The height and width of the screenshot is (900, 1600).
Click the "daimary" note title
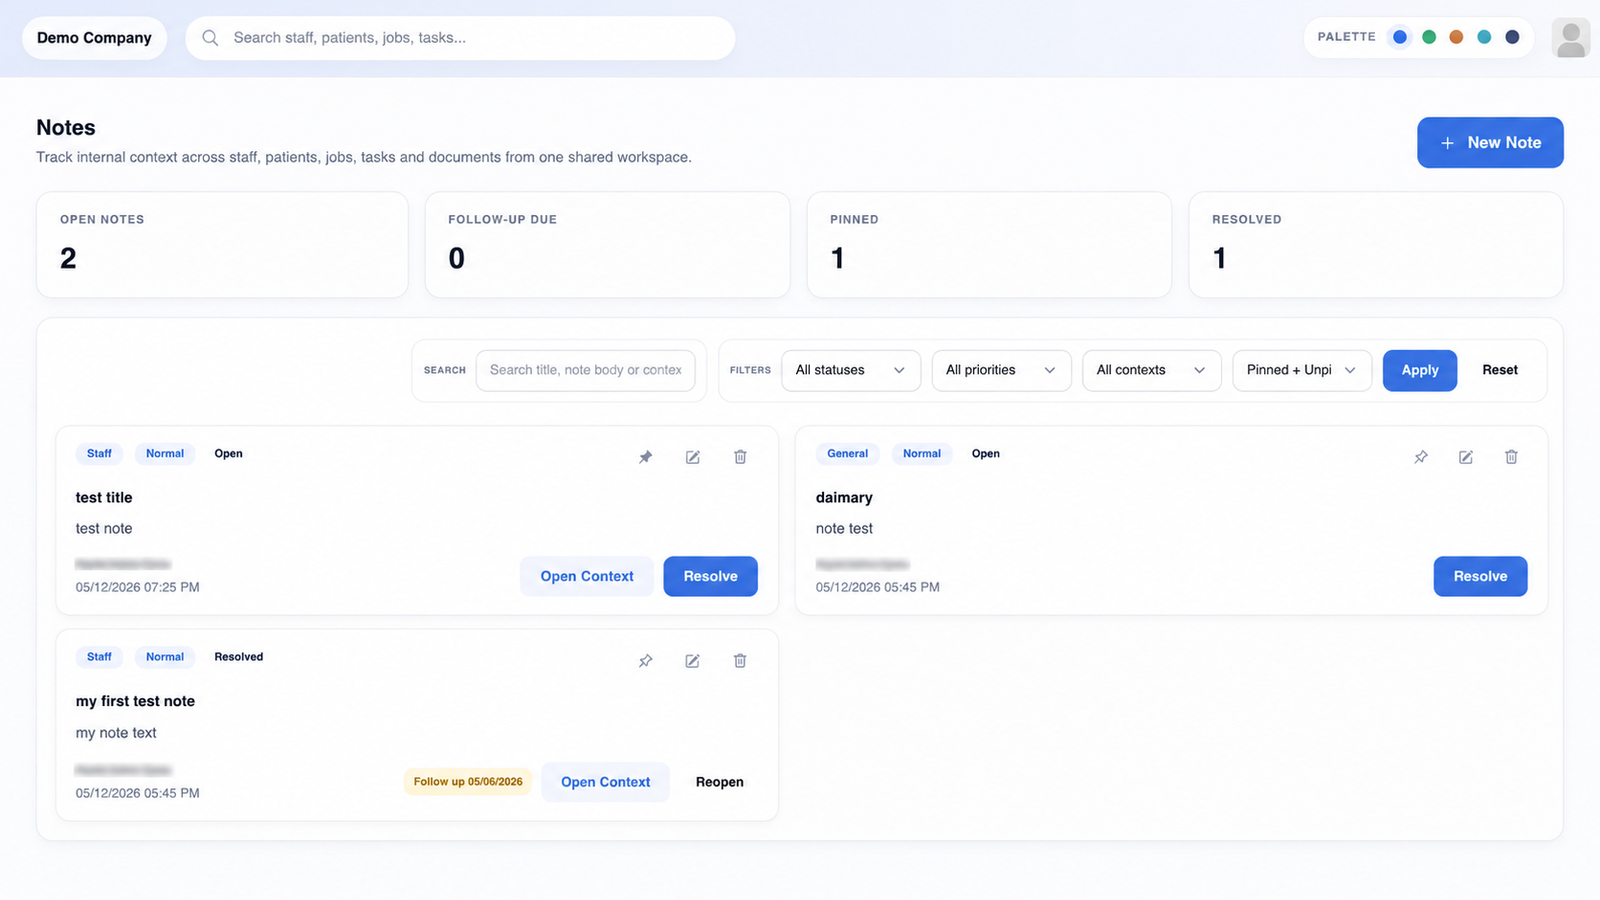844,498
